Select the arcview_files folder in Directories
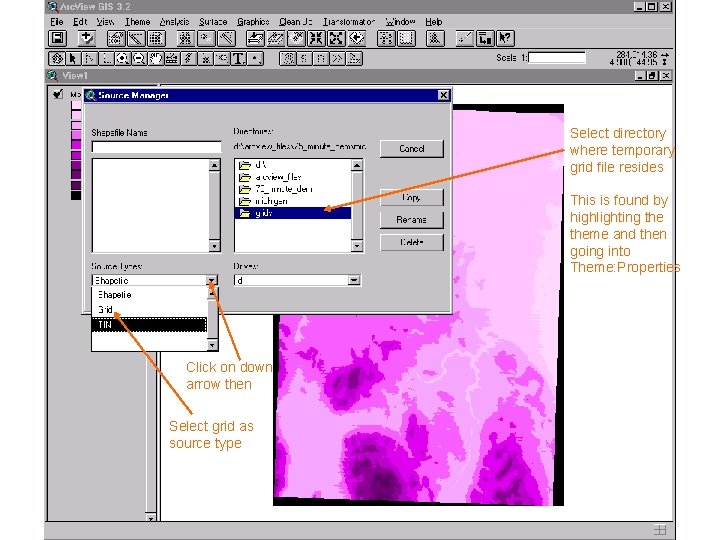Image resolution: width=720 pixels, height=540 pixels. pyautogui.click(x=293, y=177)
